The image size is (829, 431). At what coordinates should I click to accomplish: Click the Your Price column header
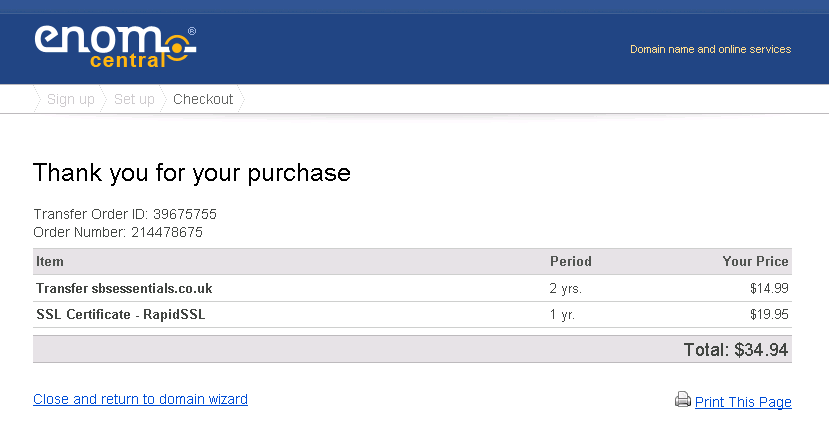pos(755,261)
